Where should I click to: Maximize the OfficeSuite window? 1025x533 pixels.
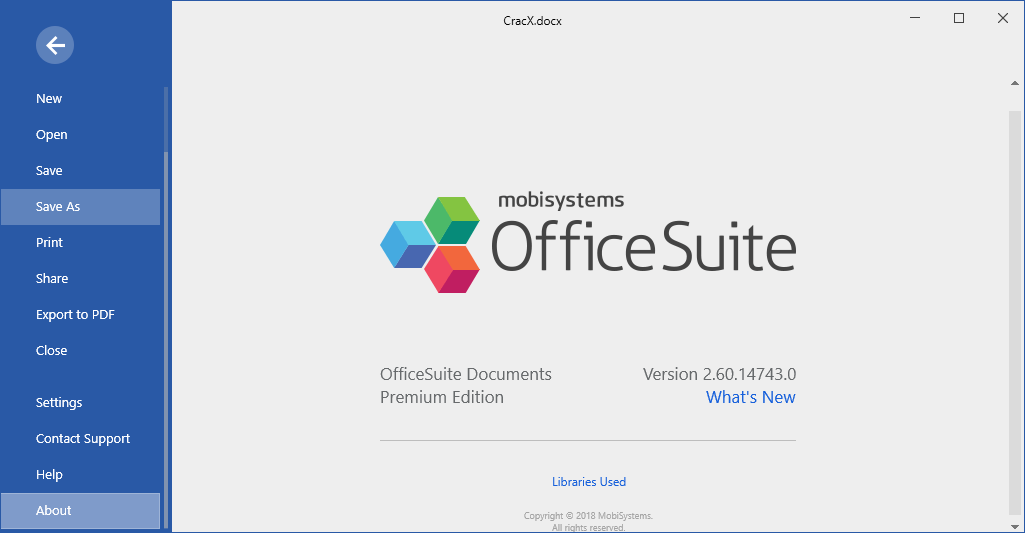(959, 18)
